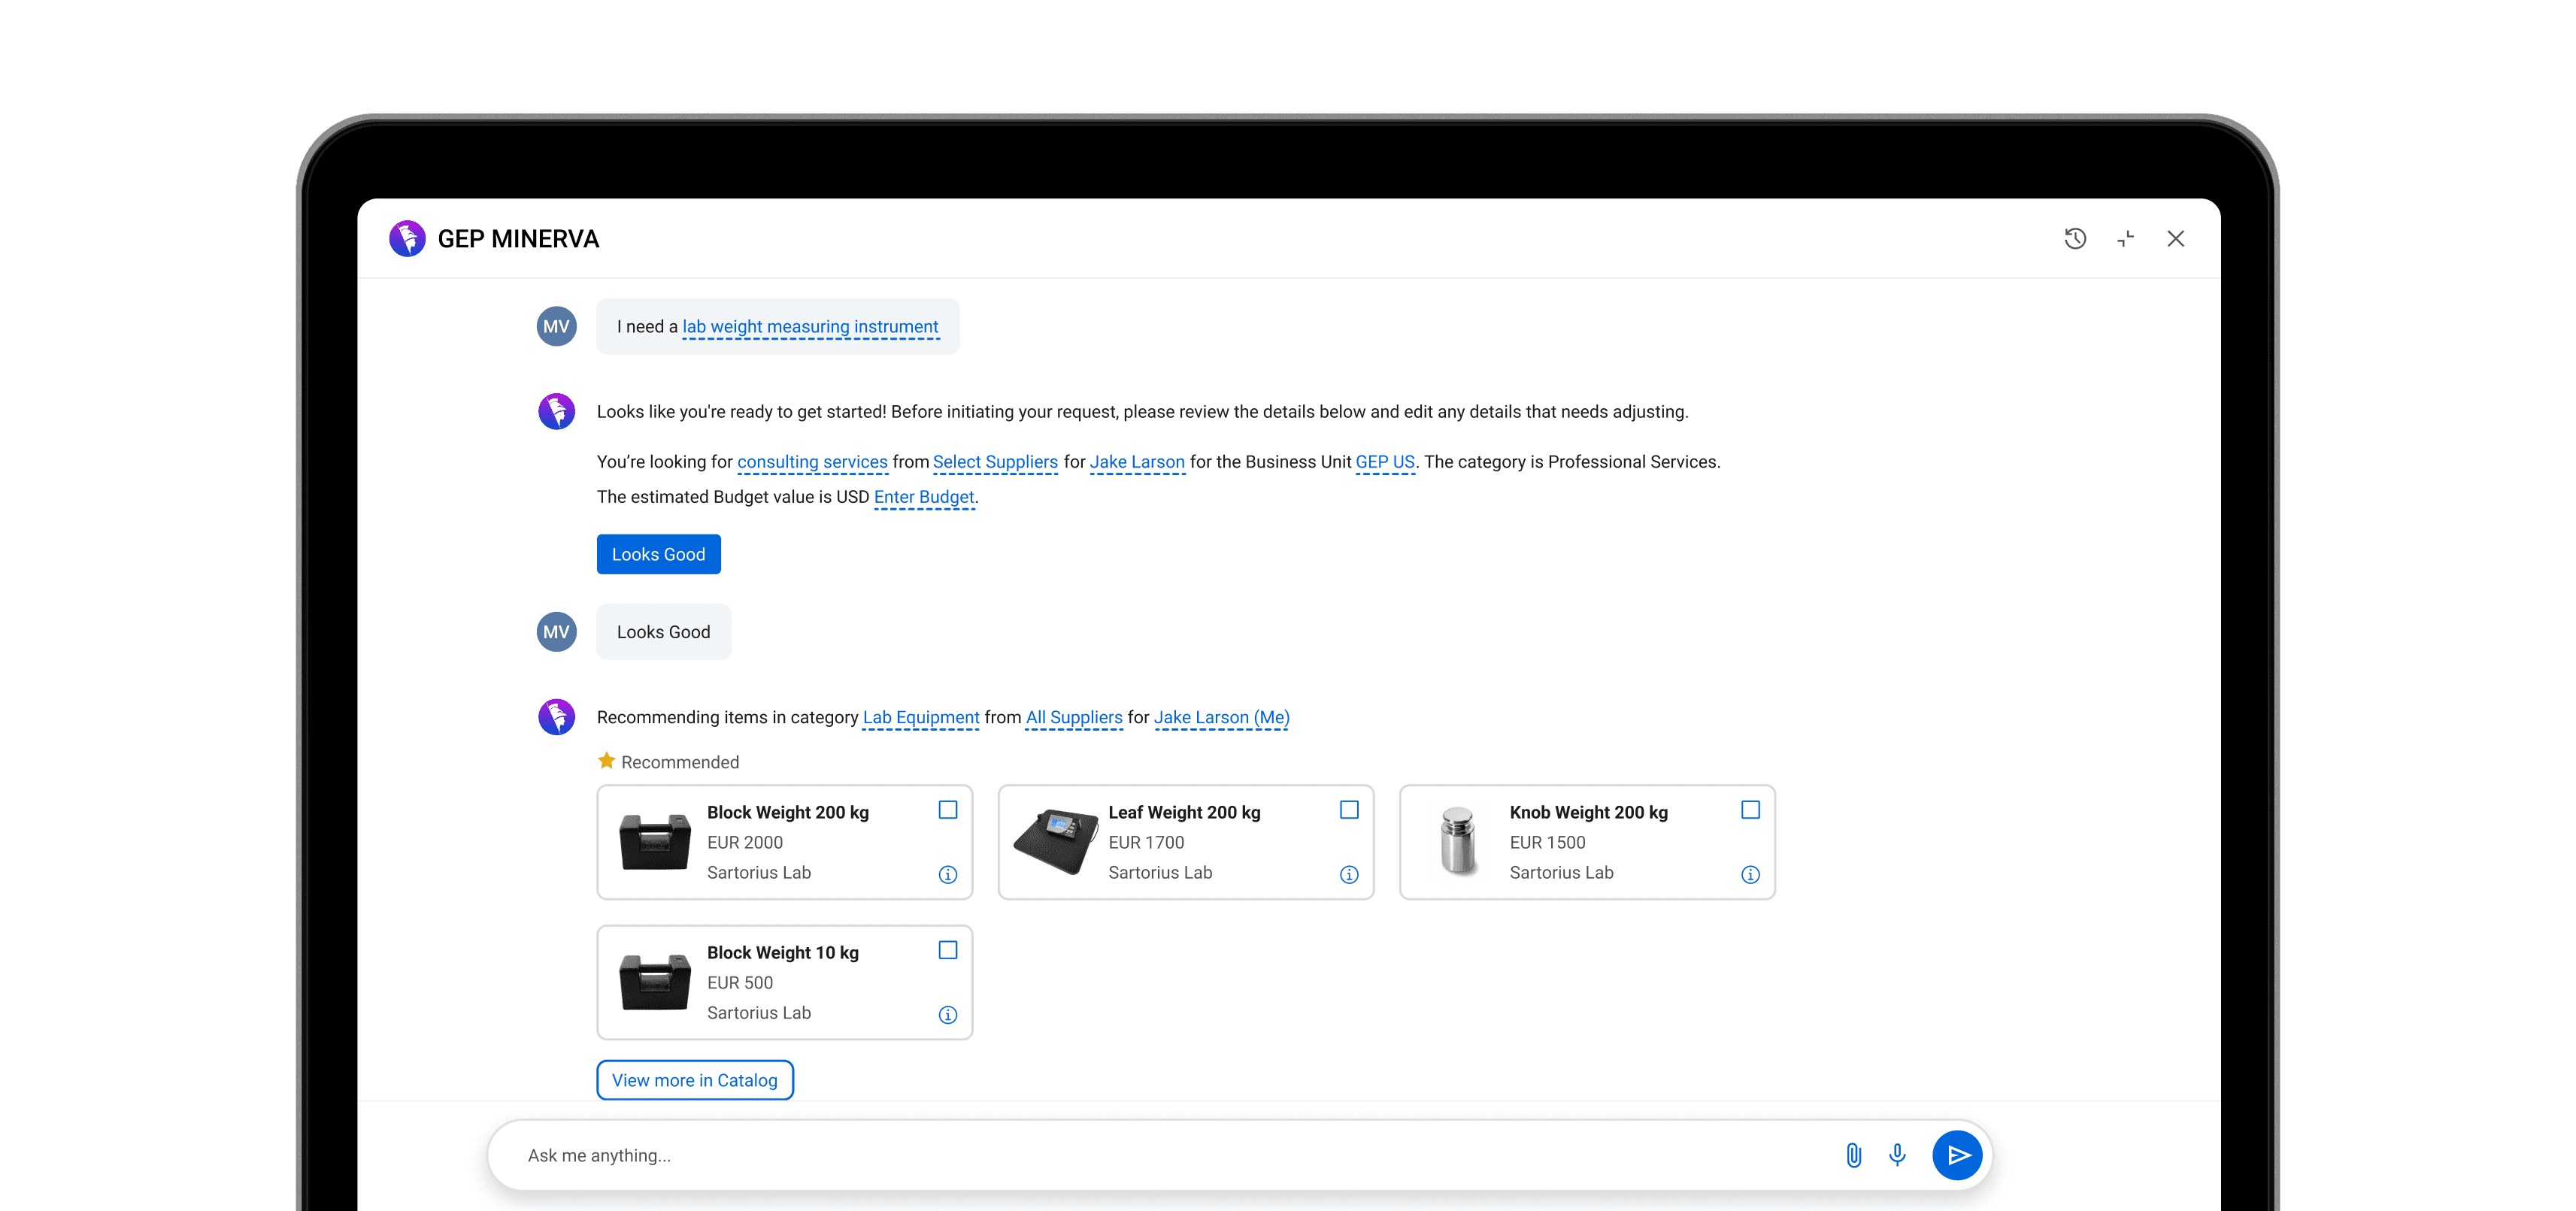Viewport: 2576px width, 1211px height.
Task: Click the Recommended star icon
Action: click(606, 761)
